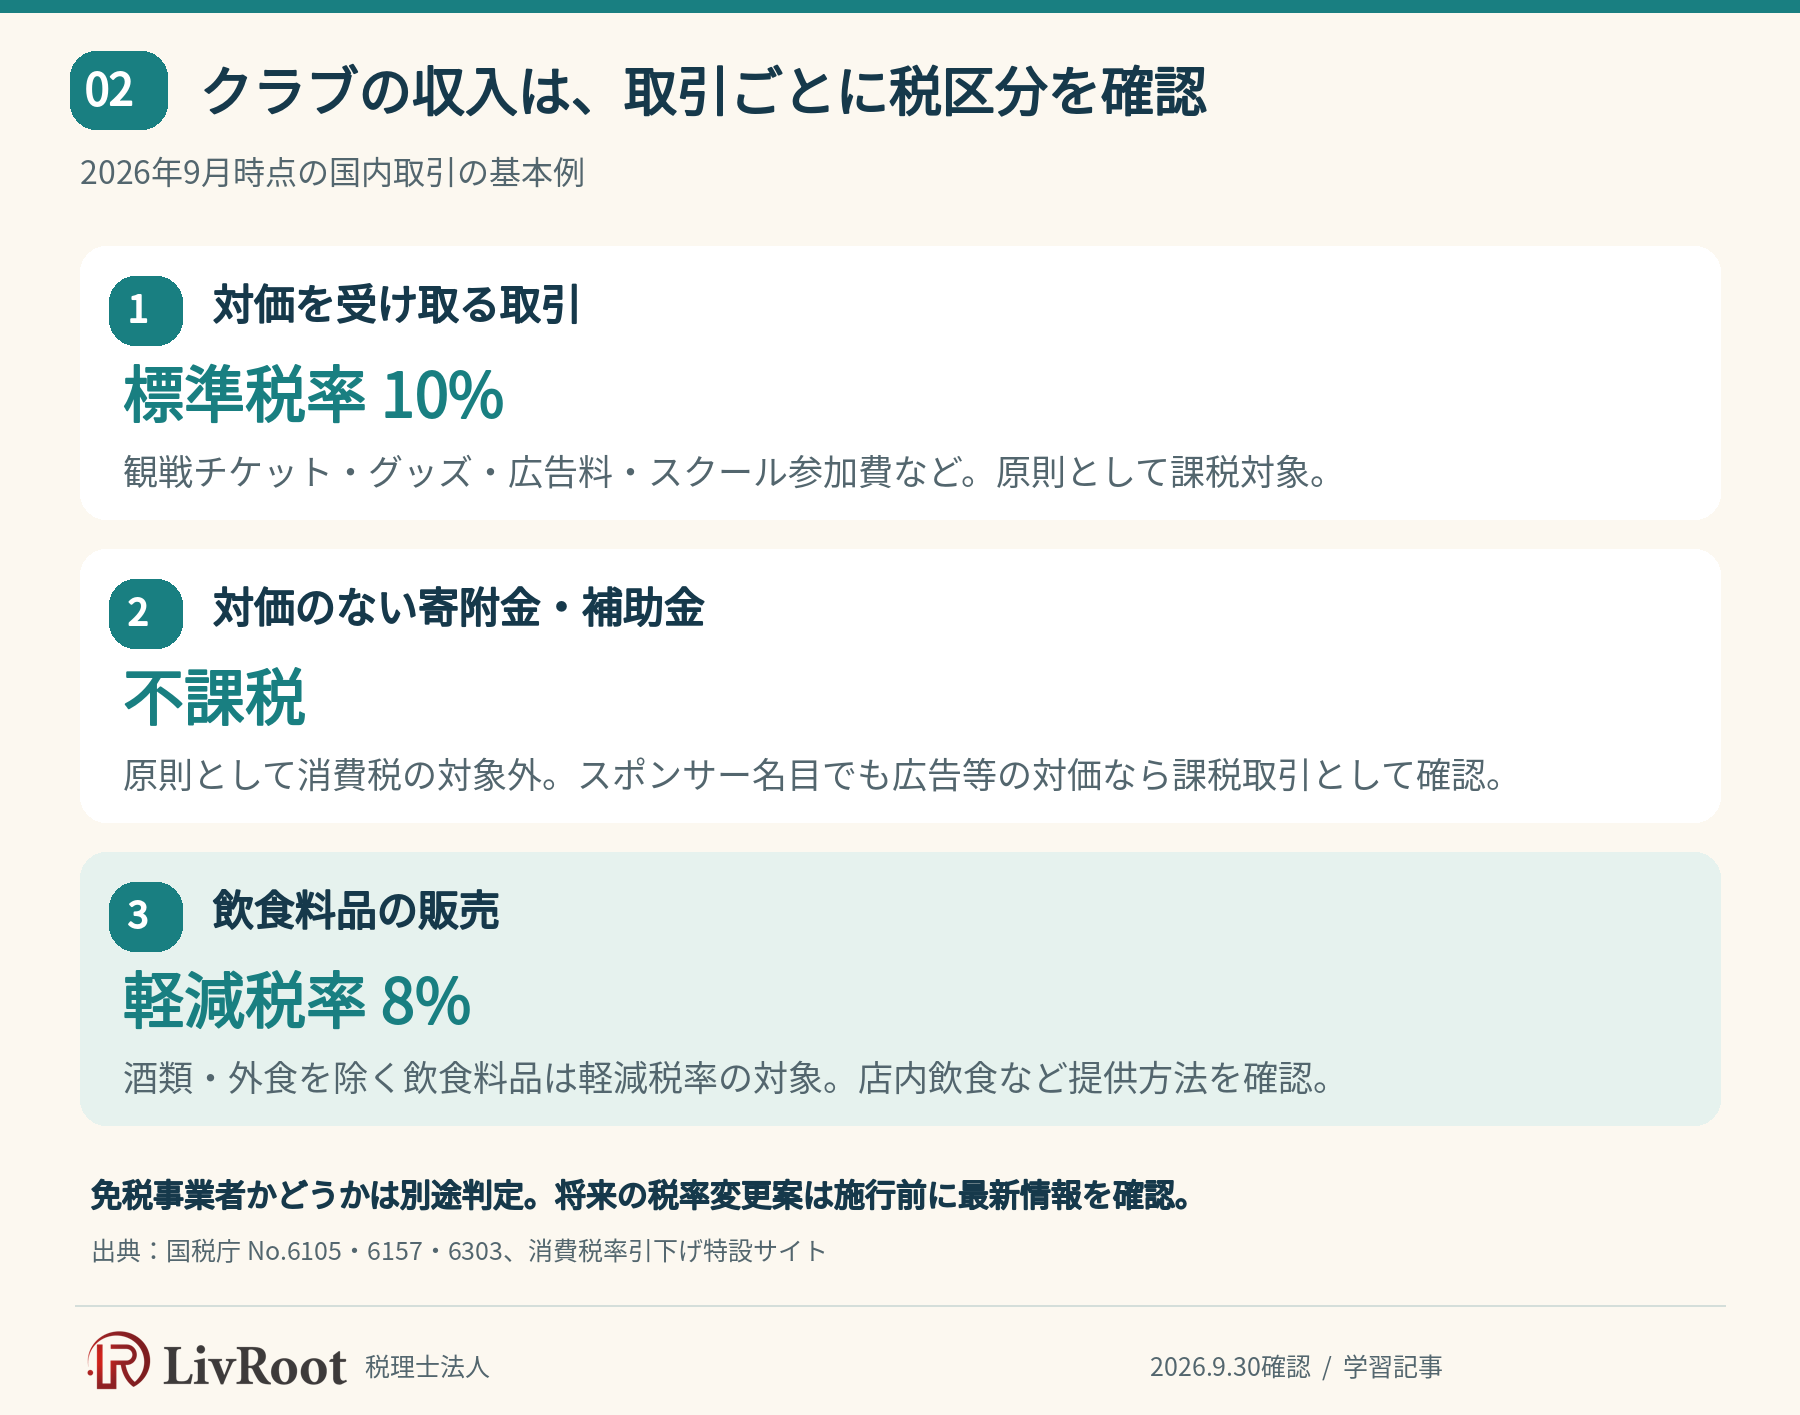The width and height of the screenshot is (1800, 1415).
Task: Click the bold note starting 免税事業者かどうか
Action: (641, 1195)
